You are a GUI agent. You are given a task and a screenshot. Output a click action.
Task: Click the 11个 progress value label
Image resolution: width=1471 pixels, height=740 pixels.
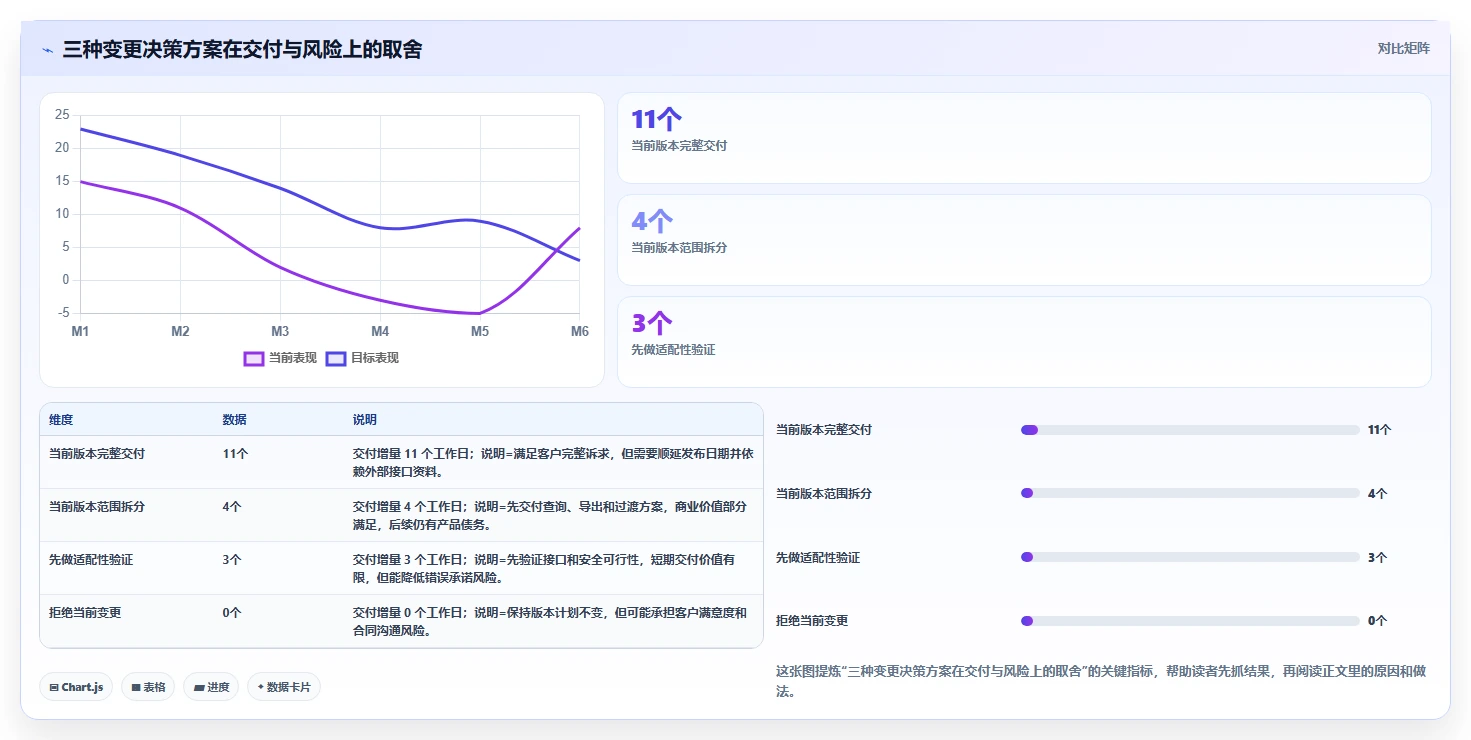[x=1380, y=430]
